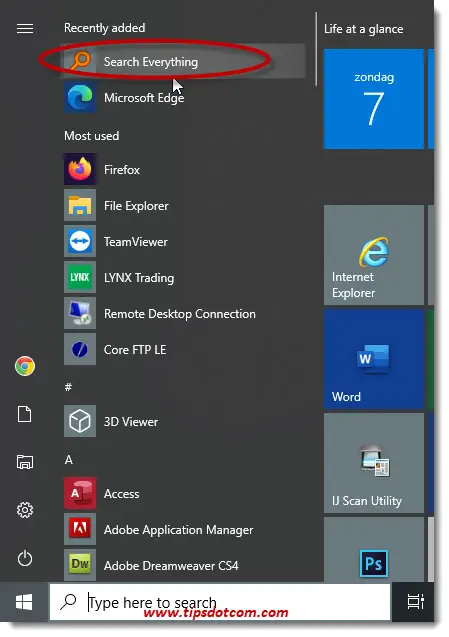Viewport: 449px width, 637px height.
Task: Open the calendar tile showing zondag 7
Action: click(x=374, y=99)
